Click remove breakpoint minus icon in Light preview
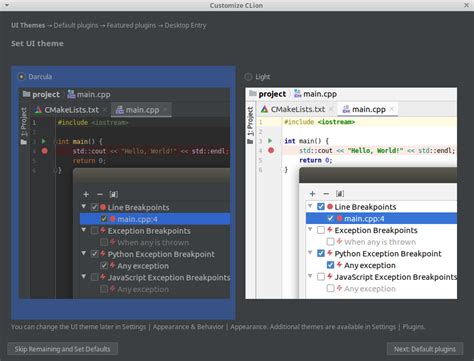Viewport: 474px width, 361px height. pos(326,193)
